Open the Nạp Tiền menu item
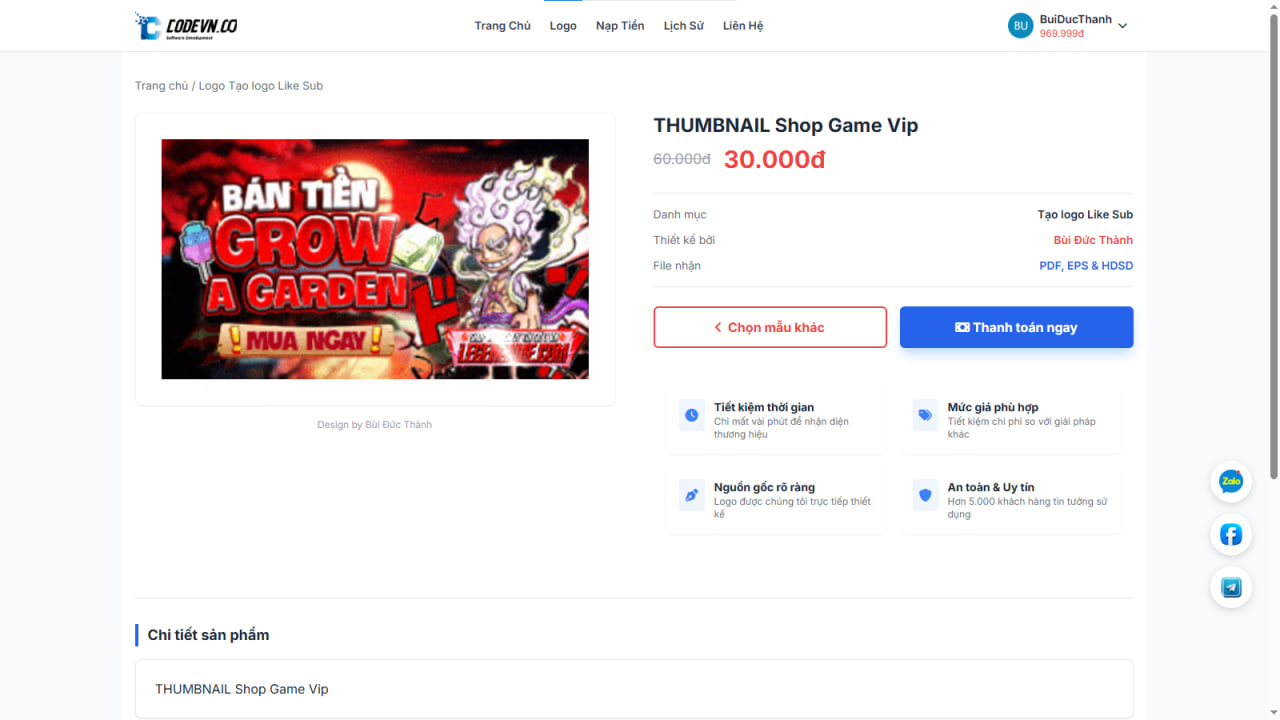The width and height of the screenshot is (1280, 720). tap(620, 26)
